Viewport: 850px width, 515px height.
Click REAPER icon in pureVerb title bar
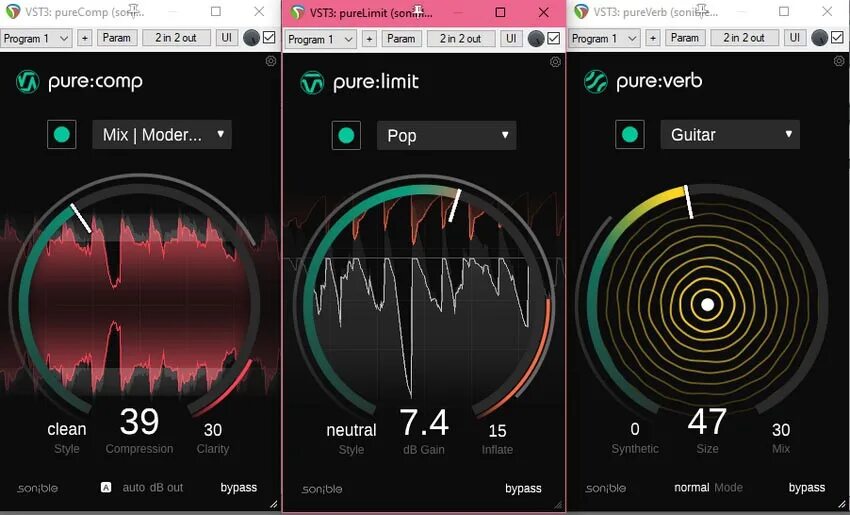581,11
